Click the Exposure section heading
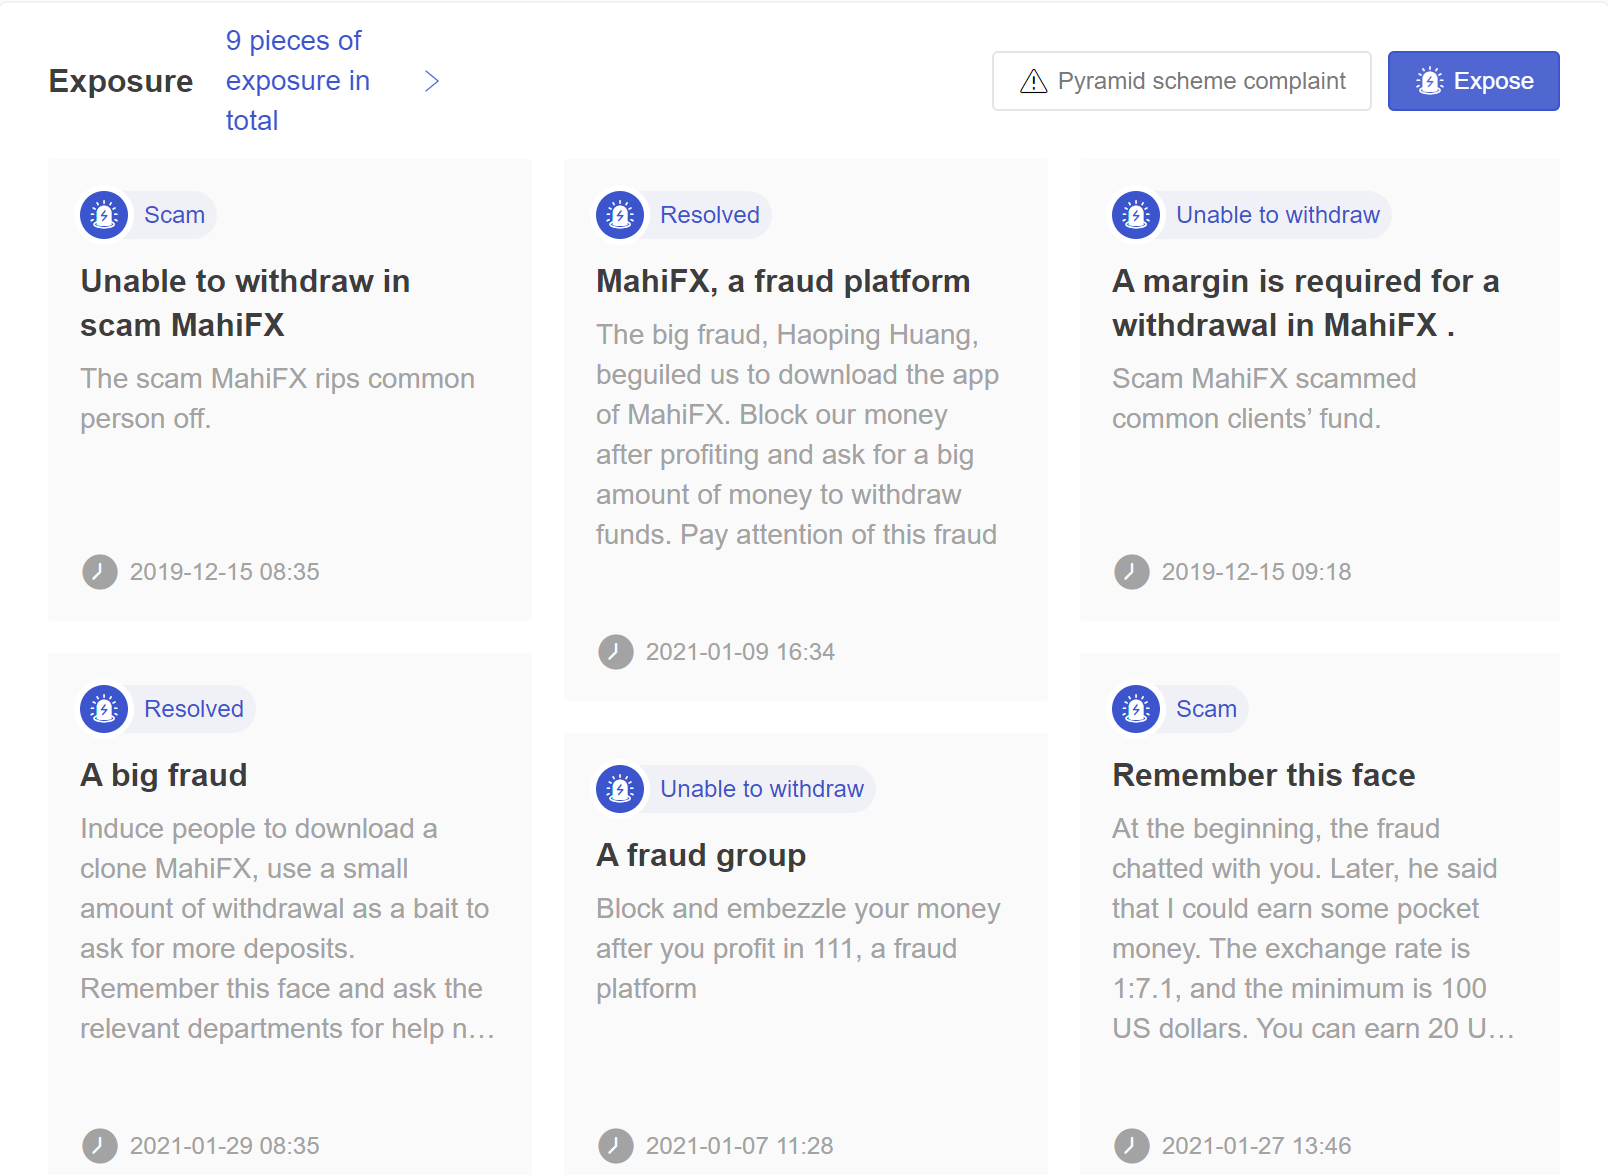Viewport: 1608px width, 1175px height. tap(121, 81)
